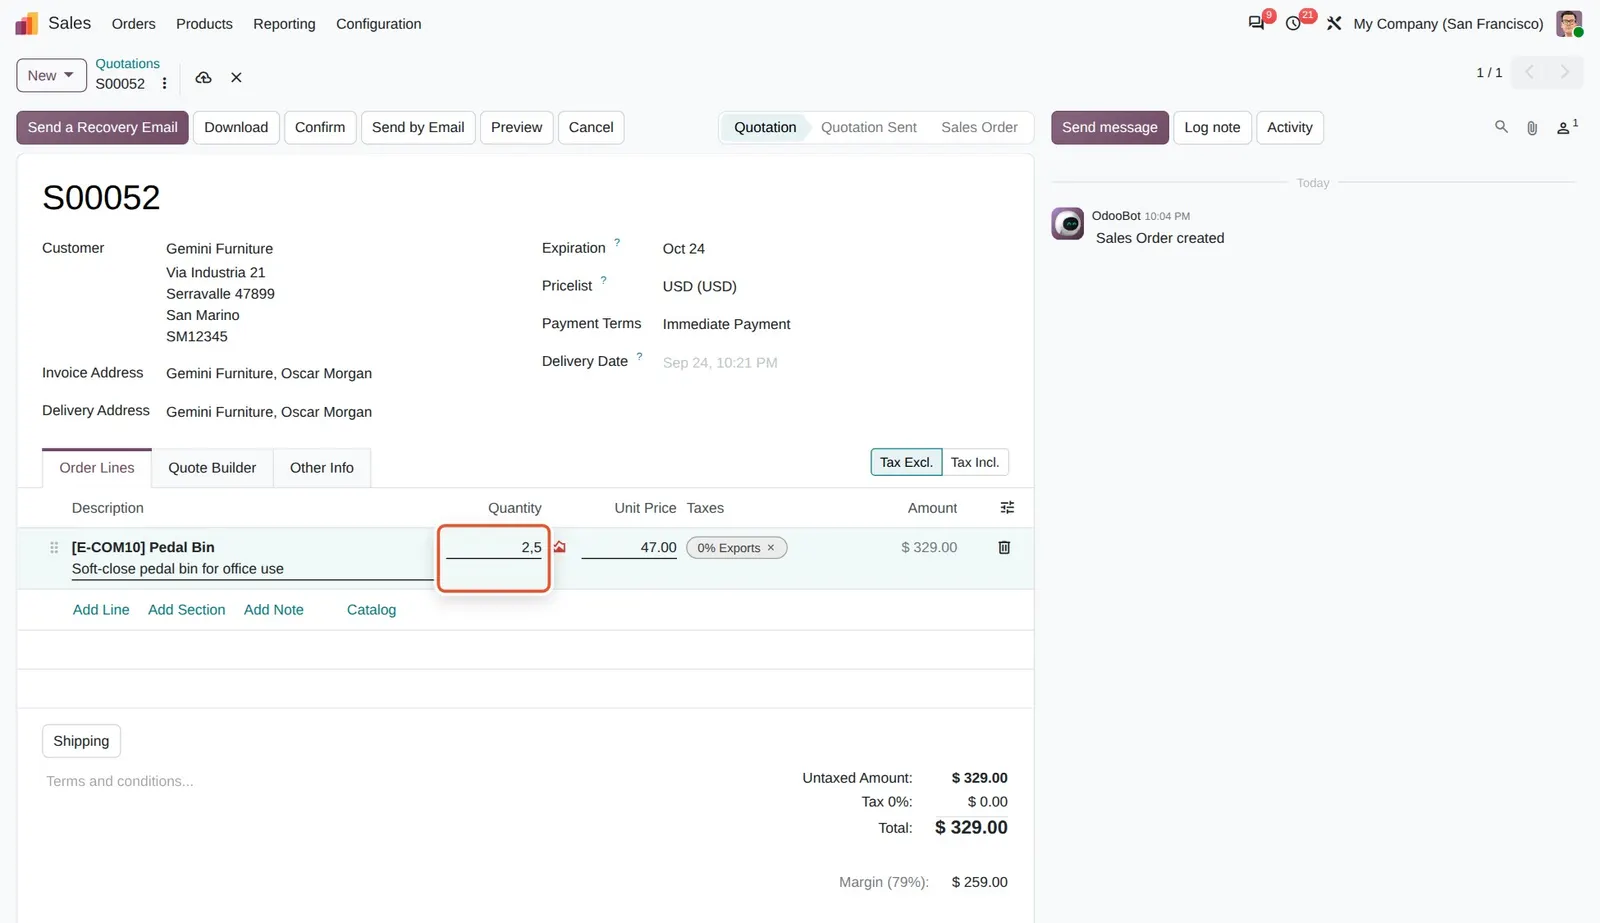Open the Orders menu

pyautogui.click(x=134, y=24)
